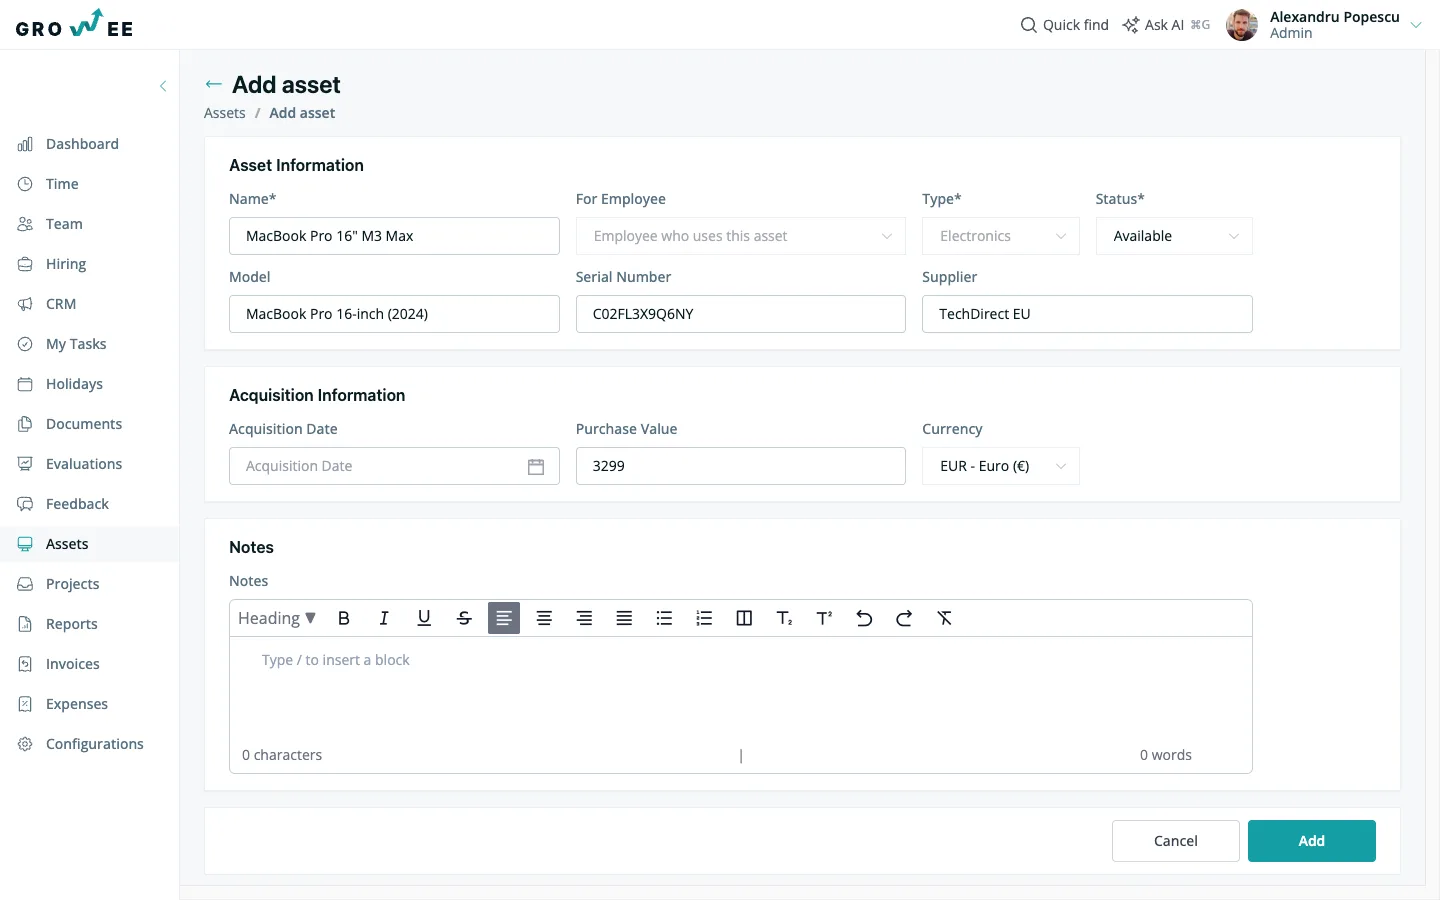Screen dimensions: 1440x900
Task: Collapse the left sidebar
Action: (x=163, y=86)
